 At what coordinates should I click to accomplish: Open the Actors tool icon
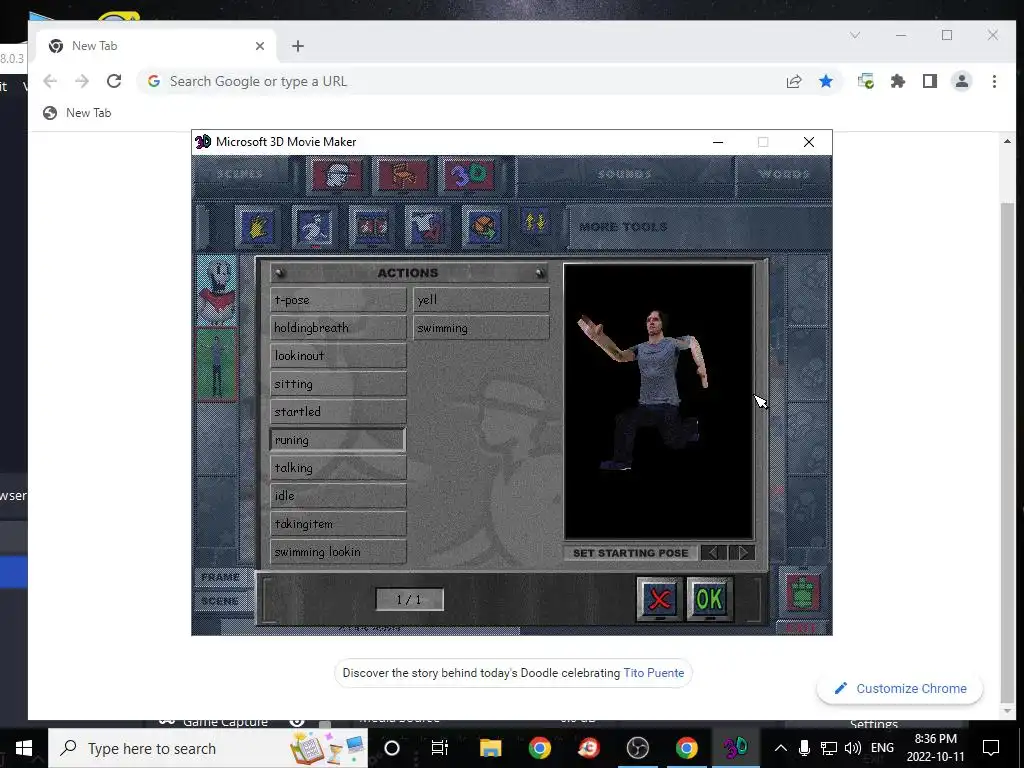[337, 175]
